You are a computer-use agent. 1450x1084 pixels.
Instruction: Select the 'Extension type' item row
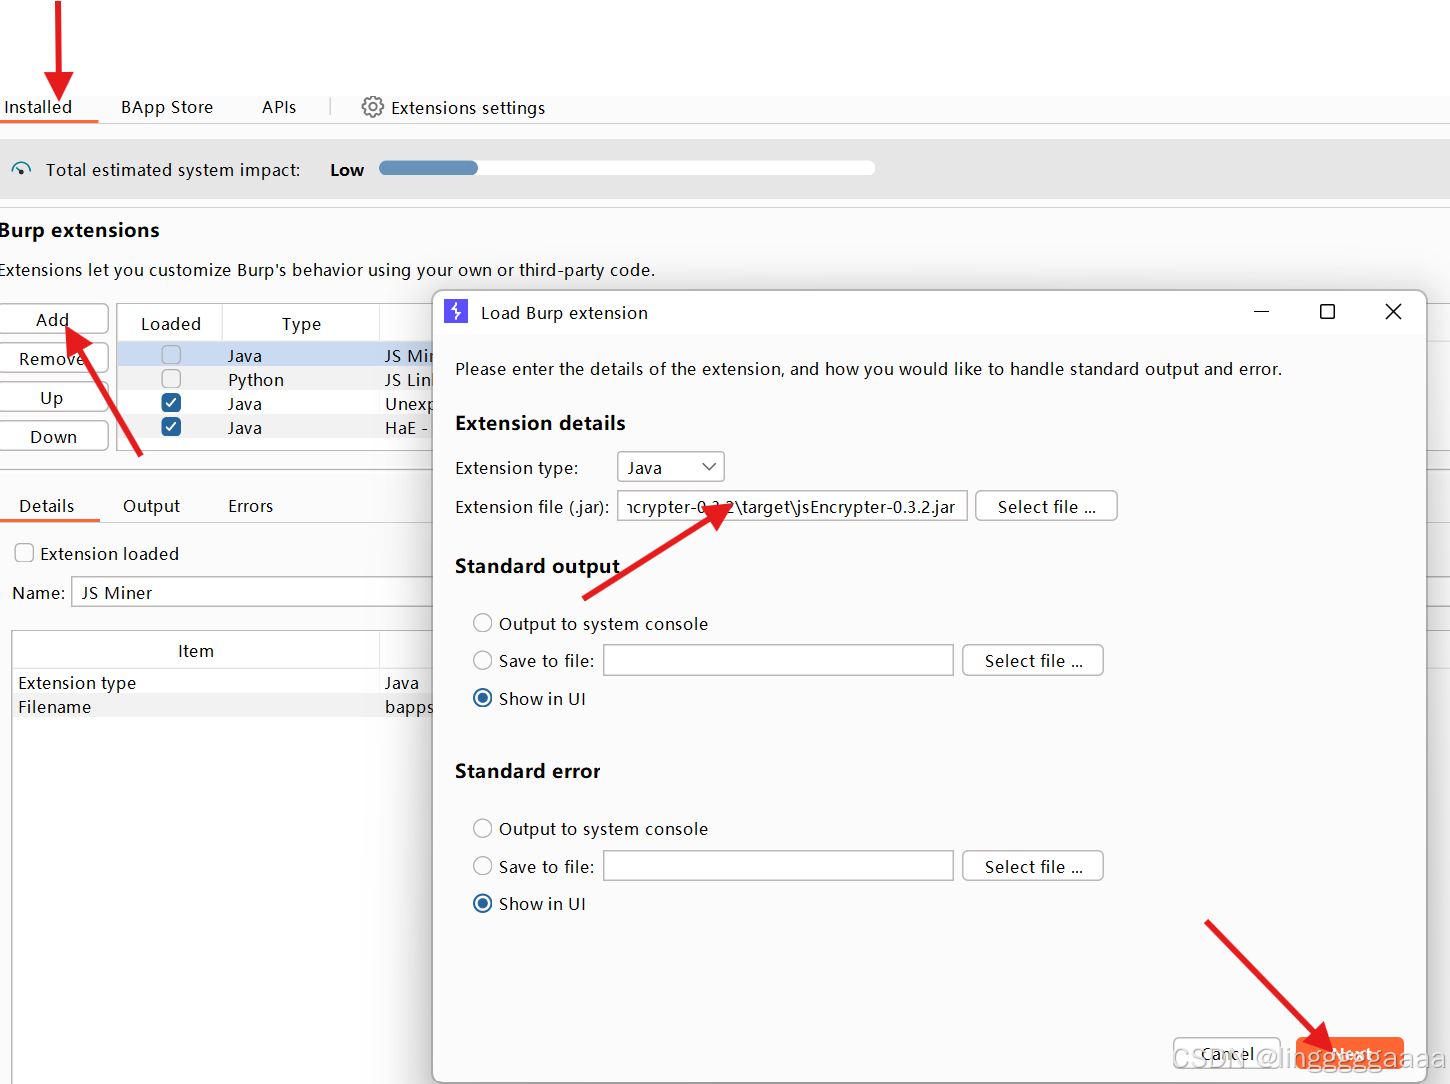[x=222, y=682]
